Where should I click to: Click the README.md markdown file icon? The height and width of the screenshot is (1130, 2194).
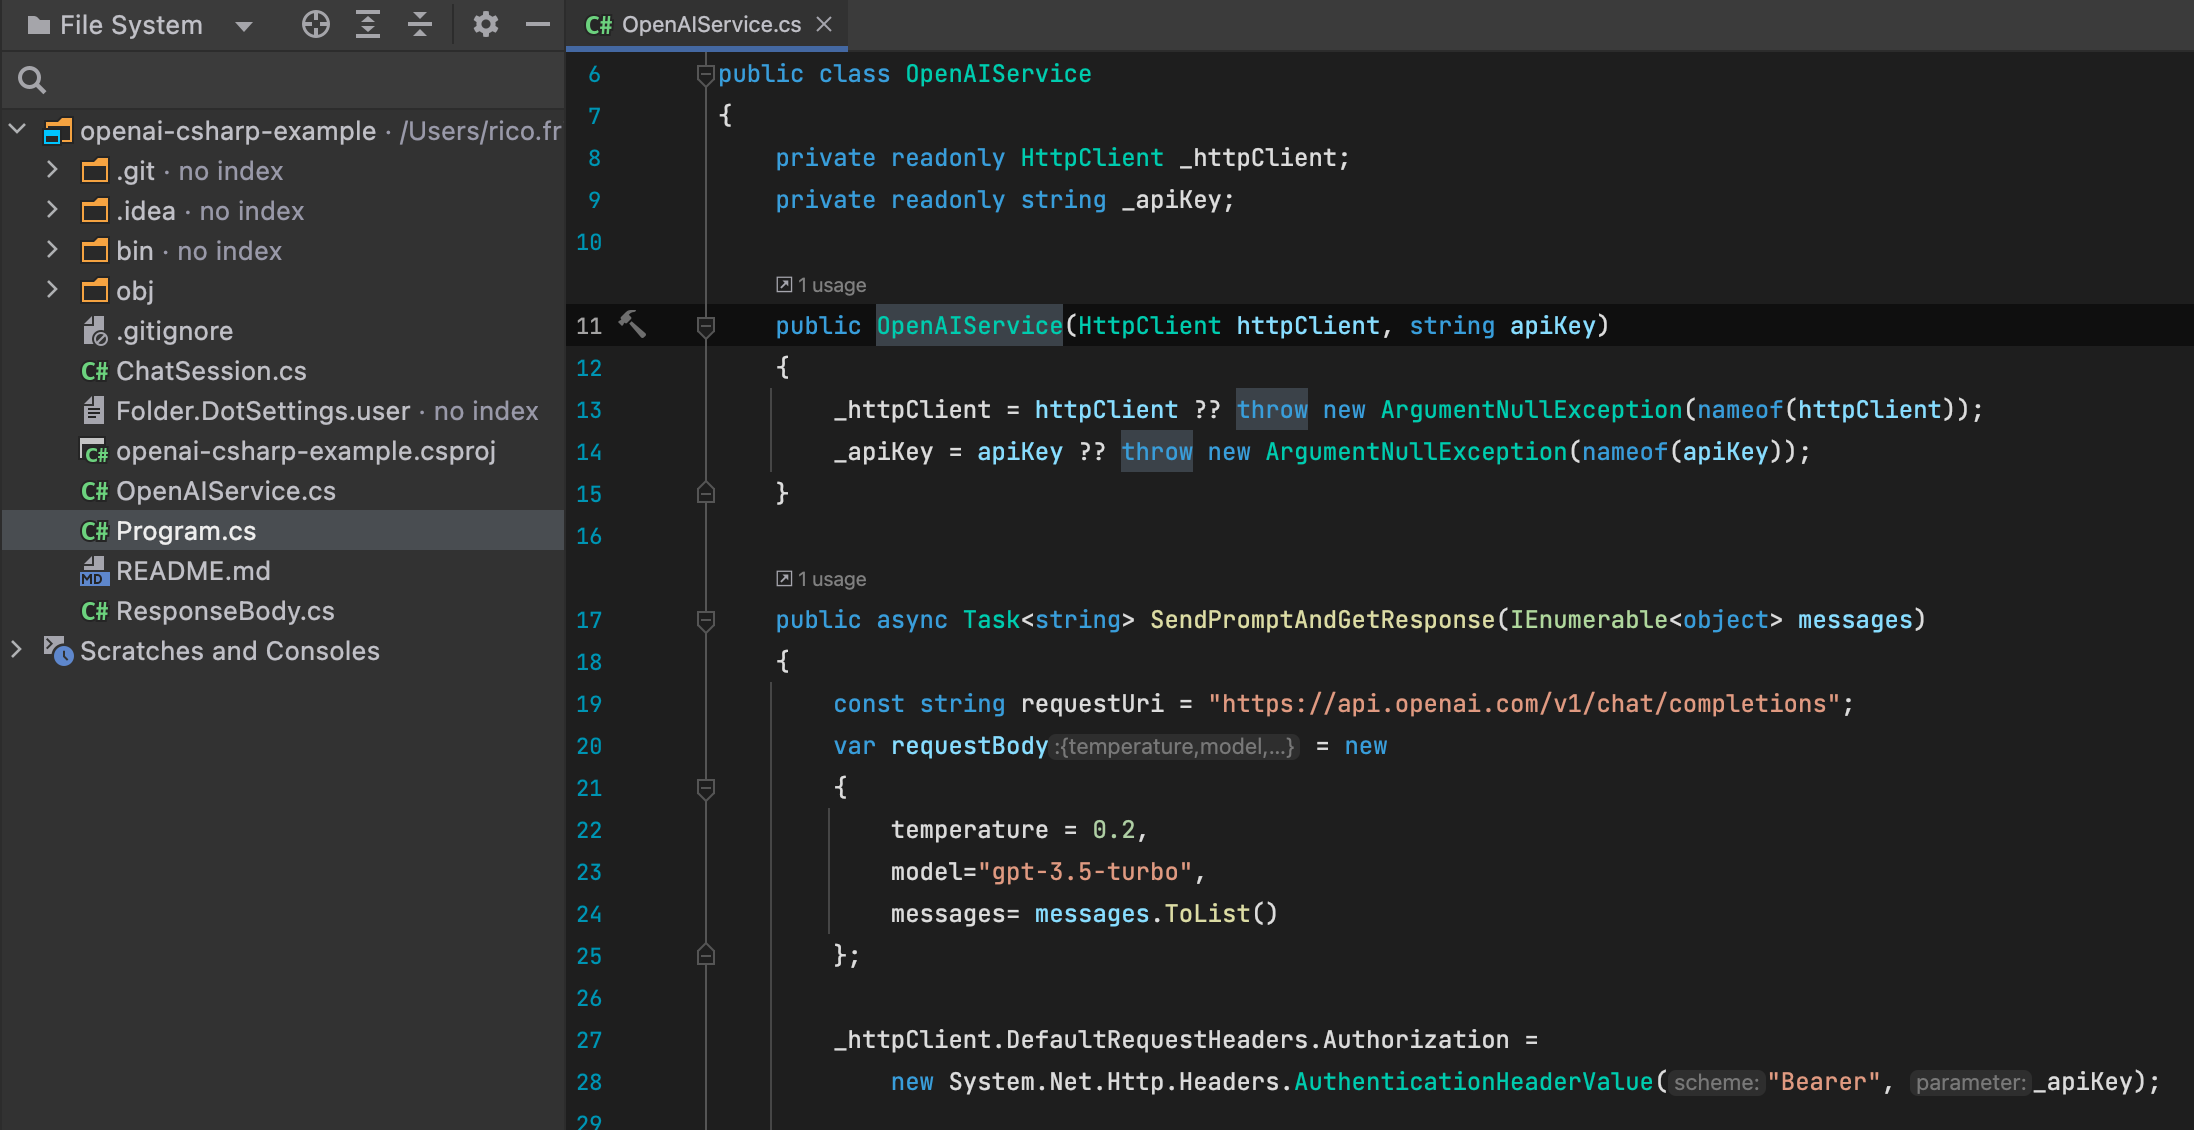[x=93, y=571]
